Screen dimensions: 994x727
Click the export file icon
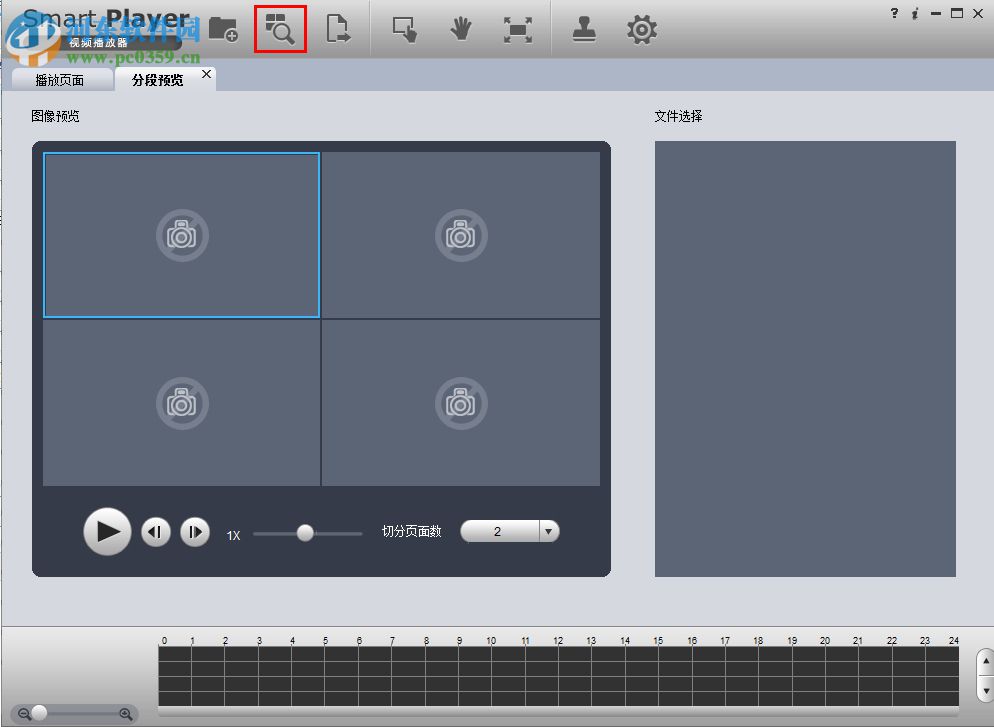[337, 29]
